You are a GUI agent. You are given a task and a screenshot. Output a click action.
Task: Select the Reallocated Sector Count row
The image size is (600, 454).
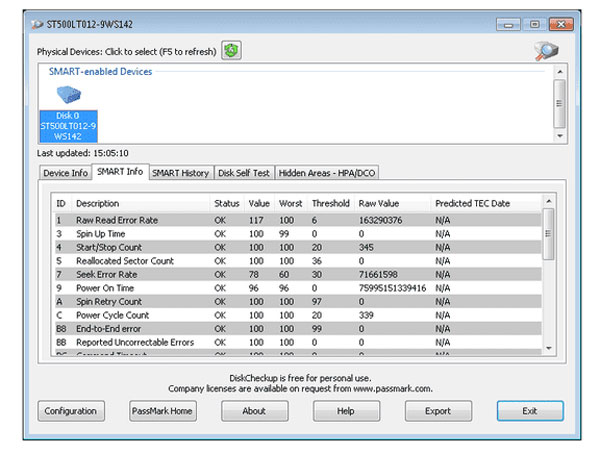tap(298, 261)
